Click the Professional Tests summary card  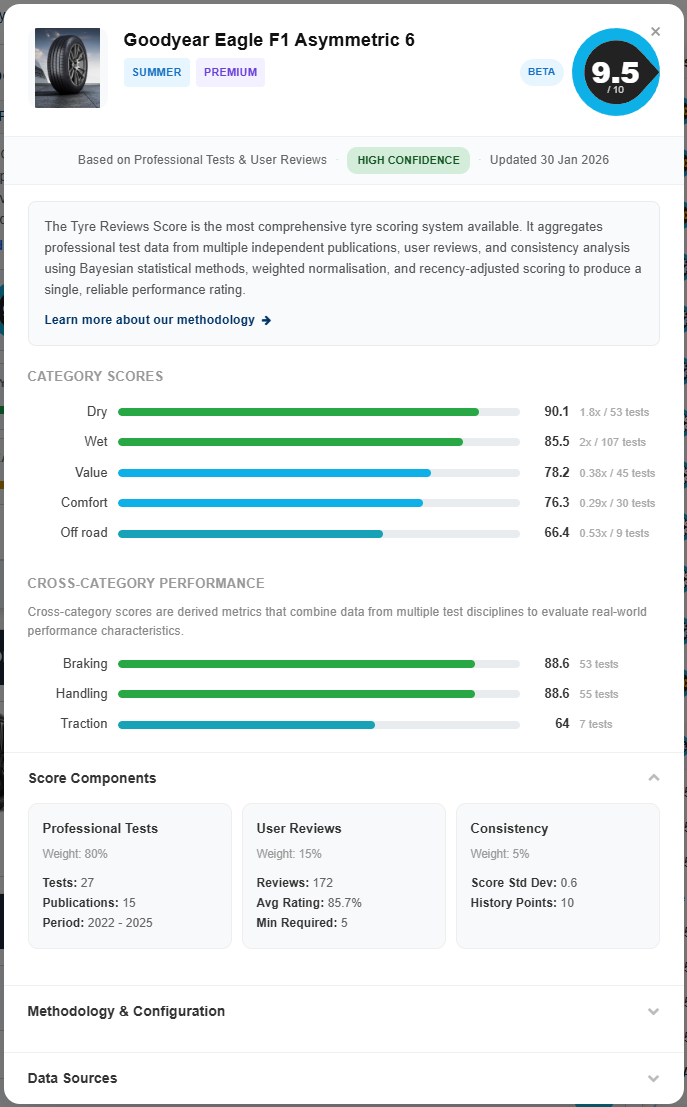click(x=129, y=875)
